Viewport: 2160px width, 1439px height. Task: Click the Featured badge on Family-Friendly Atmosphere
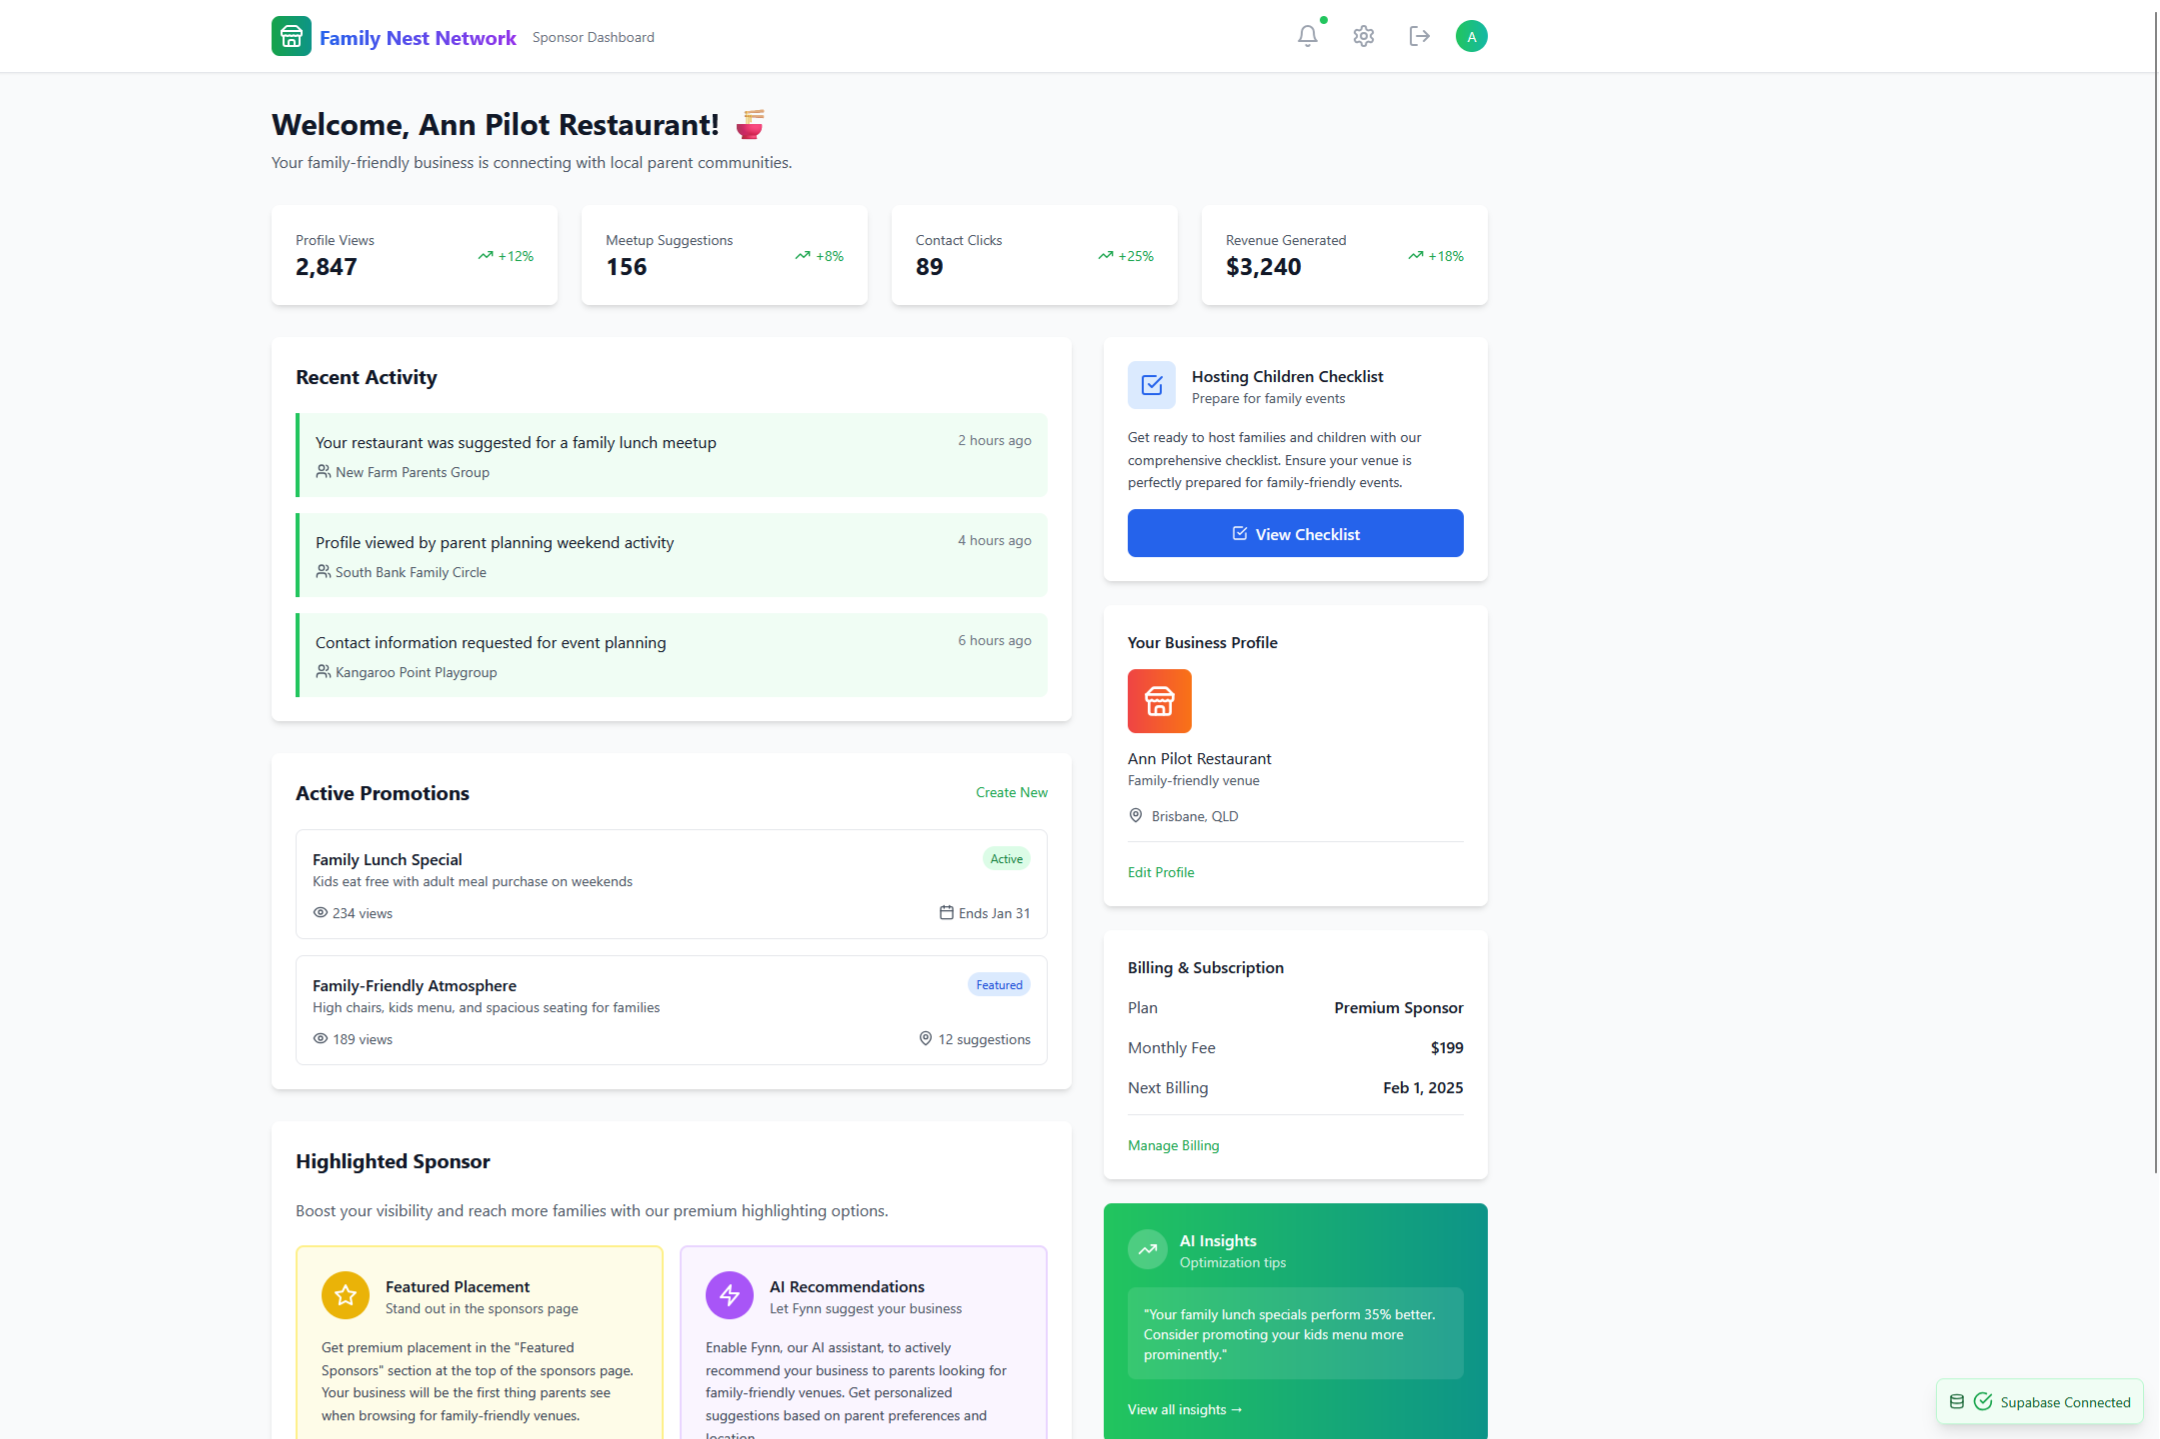coord(998,985)
